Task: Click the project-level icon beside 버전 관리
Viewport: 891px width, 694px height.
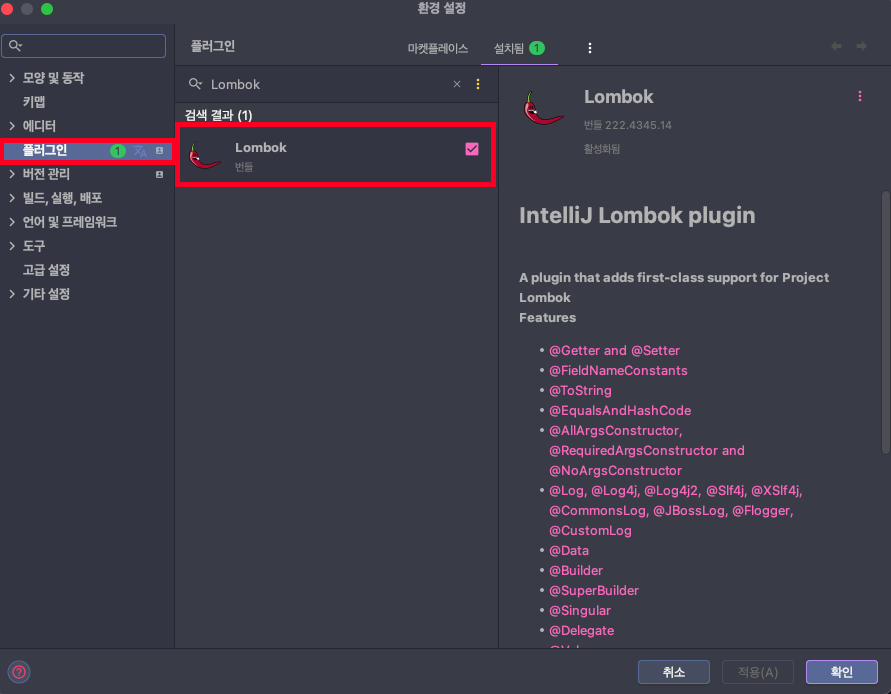Action: point(160,174)
